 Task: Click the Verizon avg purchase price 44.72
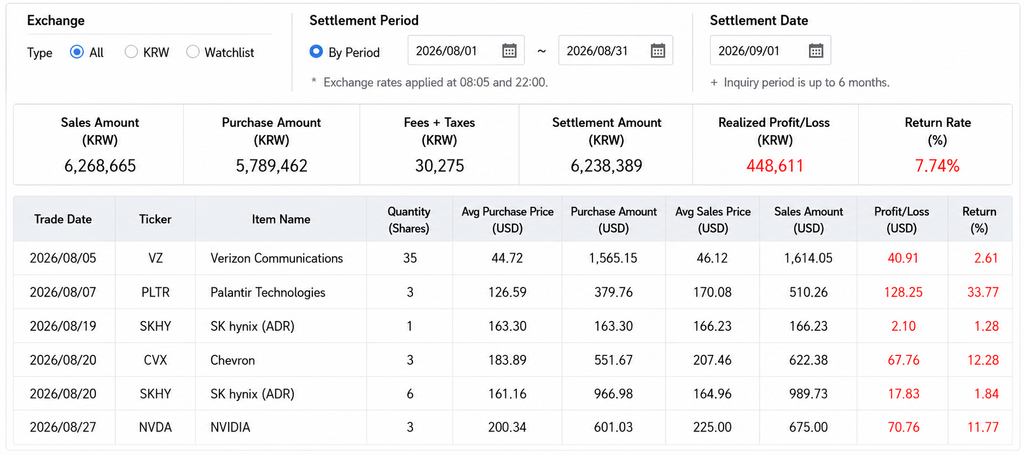tap(507, 258)
